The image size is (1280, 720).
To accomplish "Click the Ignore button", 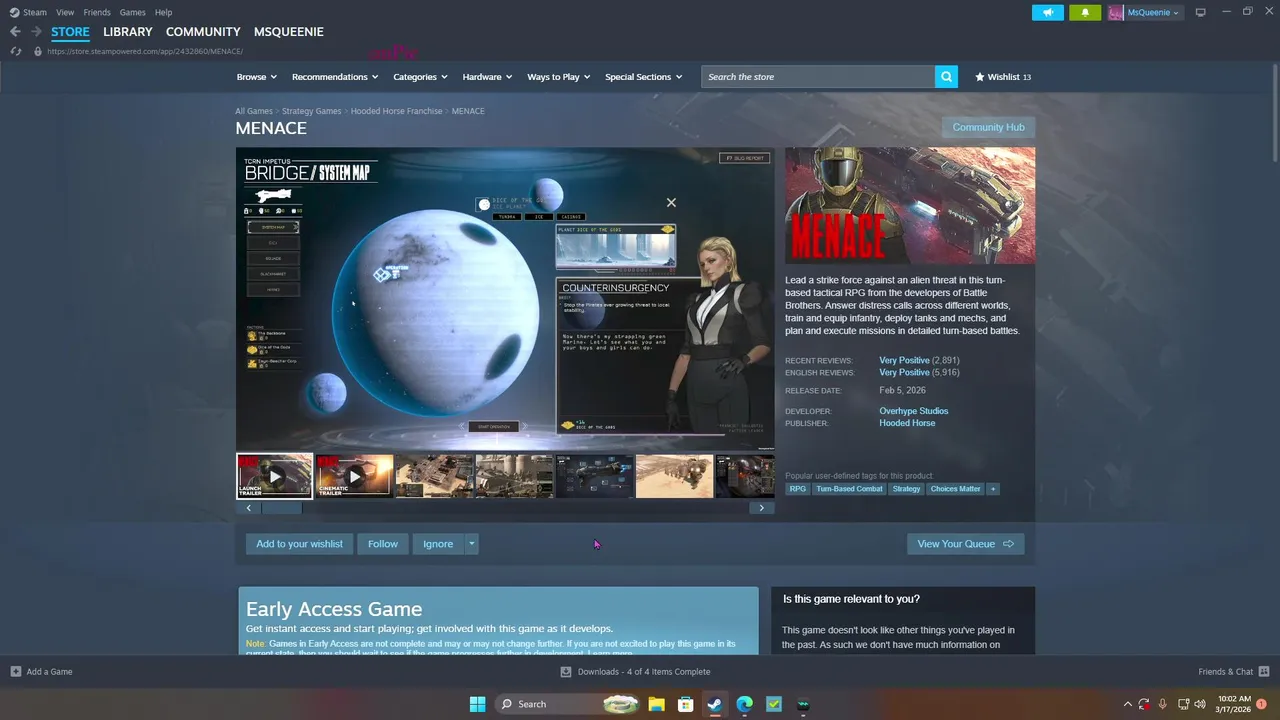I will pyautogui.click(x=438, y=544).
